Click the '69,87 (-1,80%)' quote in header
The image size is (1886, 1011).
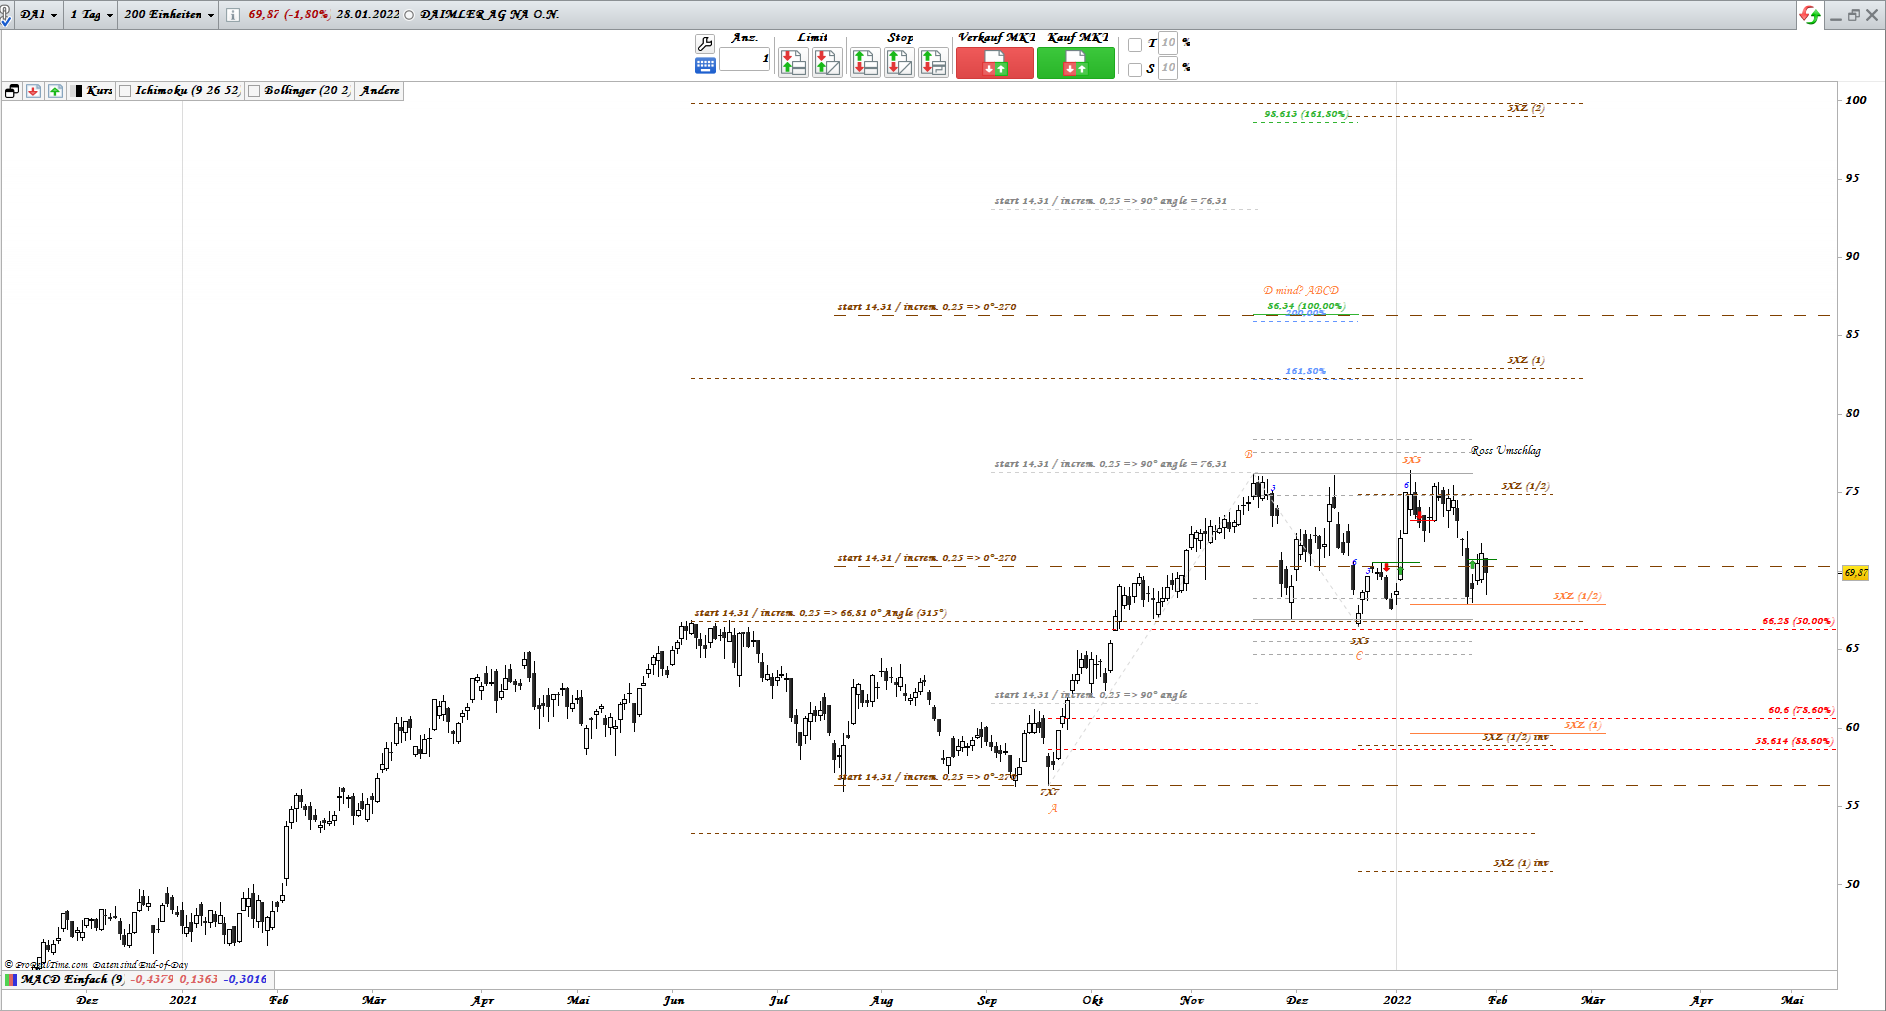(x=288, y=15)
